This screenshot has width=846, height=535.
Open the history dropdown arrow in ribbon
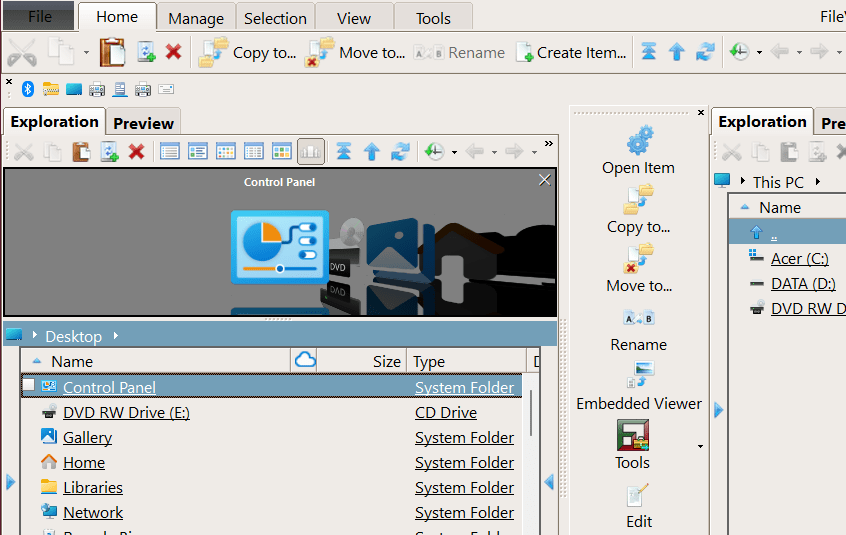pyautogui.click(x=759, y=53)
